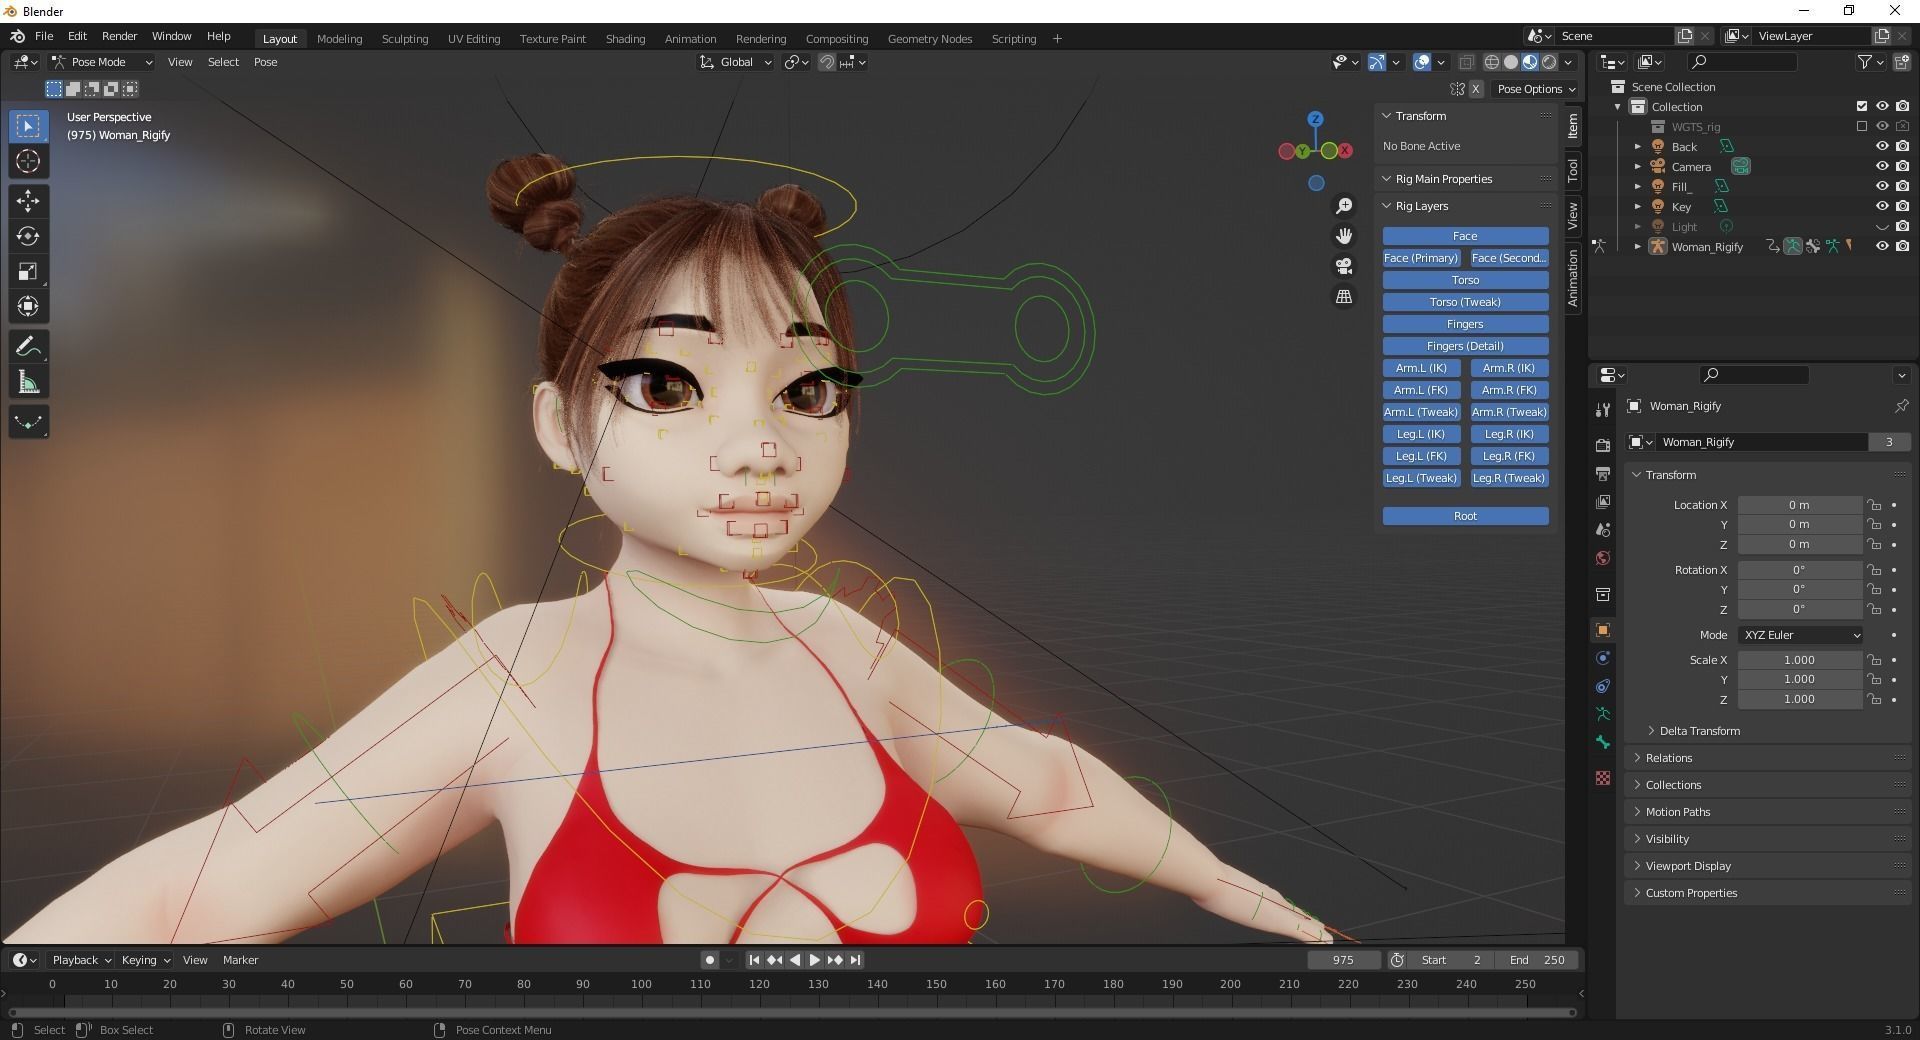This screenshot has height=1040, width=1920.
Task: Select the Scale tool
Action: (28, 271)
